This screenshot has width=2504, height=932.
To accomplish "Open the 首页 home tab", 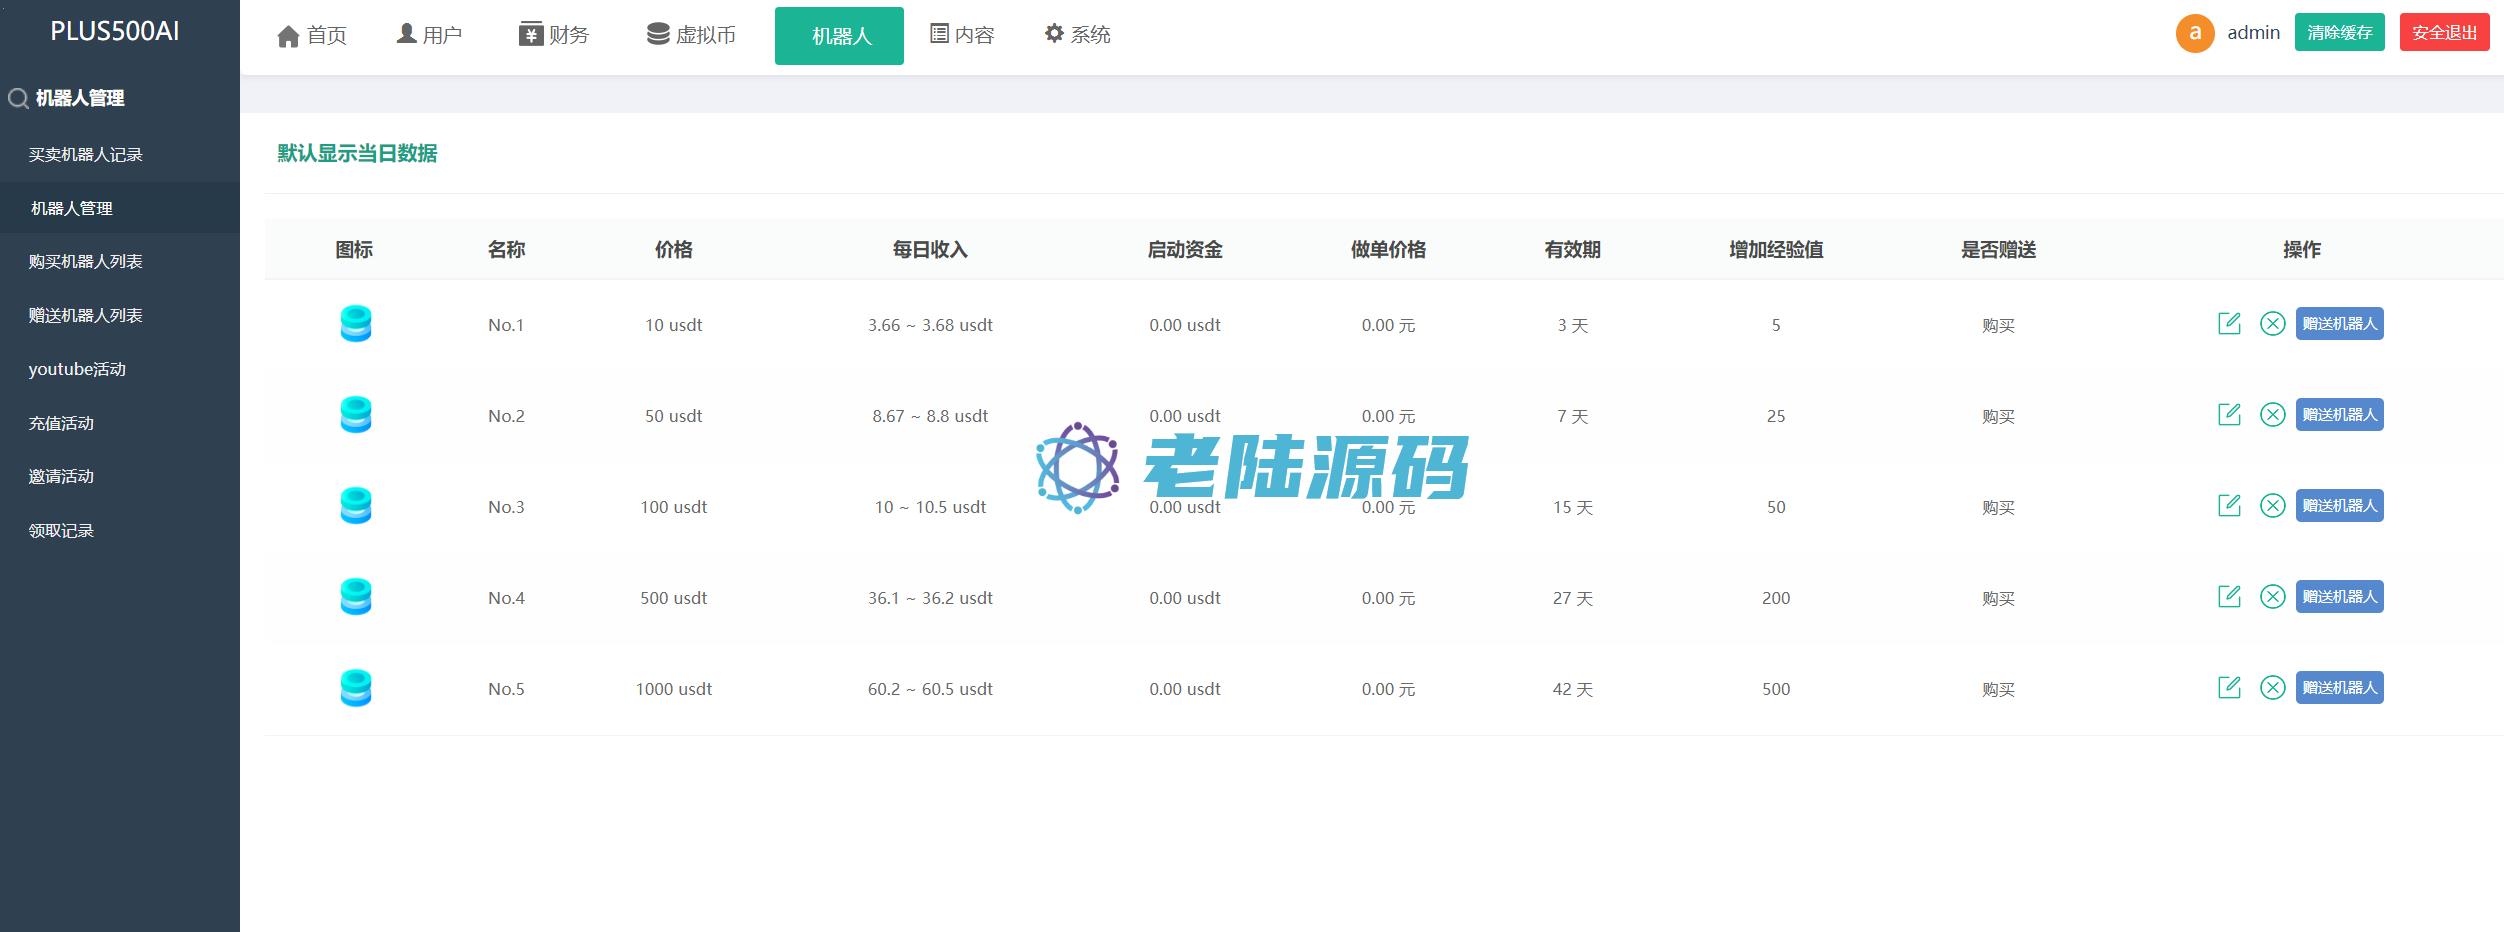I will pyautogui.click(x=312, y=36).
